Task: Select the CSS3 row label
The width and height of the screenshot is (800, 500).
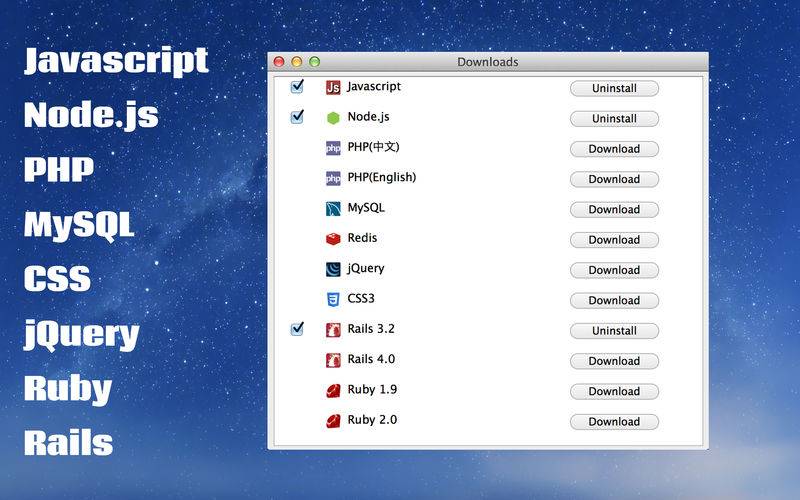Action: 361,298
